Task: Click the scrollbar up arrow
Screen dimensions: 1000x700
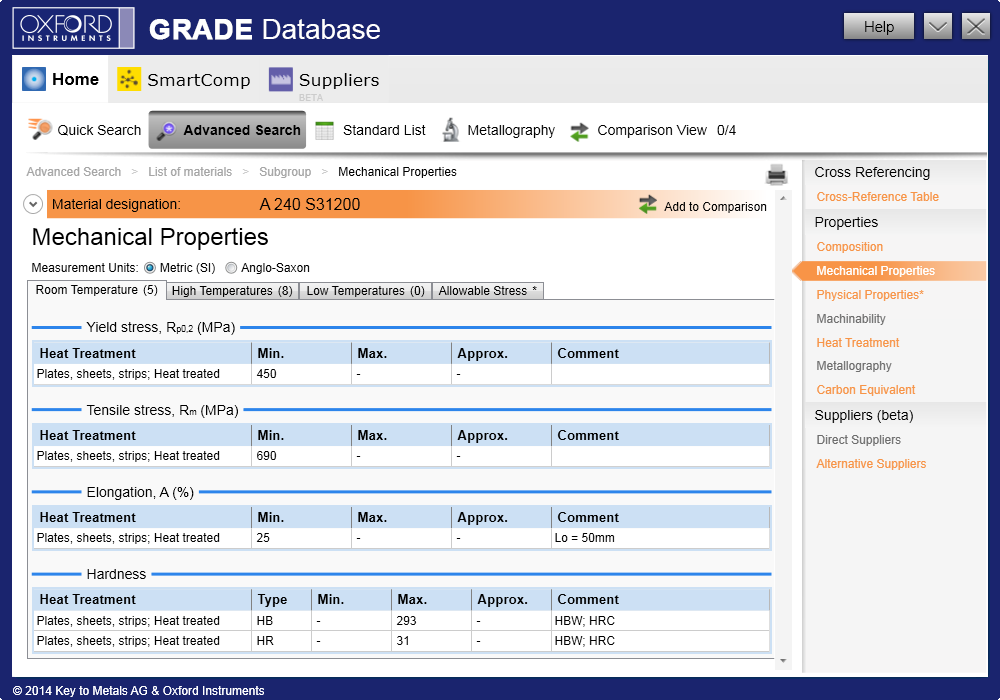Action: click(783, 198)
